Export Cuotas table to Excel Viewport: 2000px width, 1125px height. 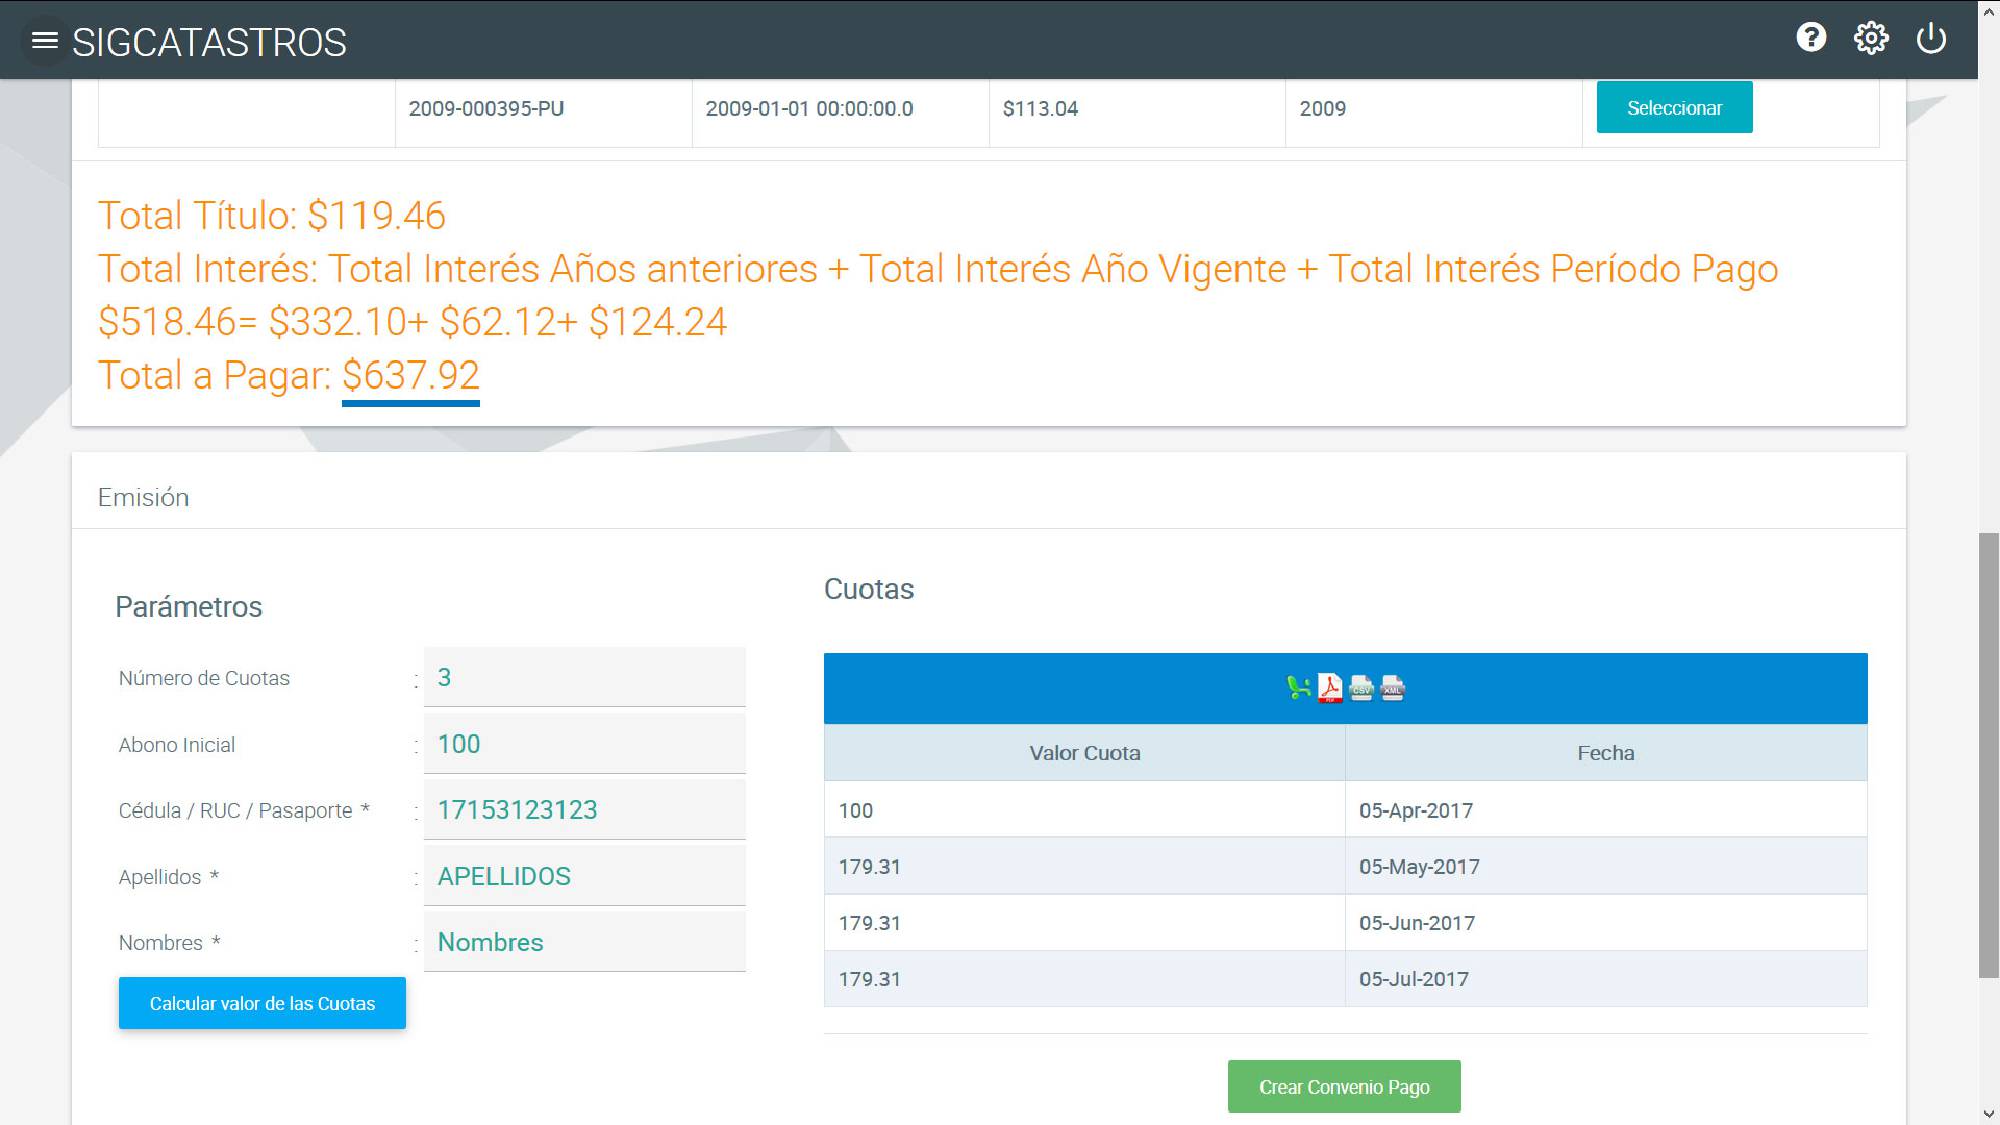(1298, 688)
